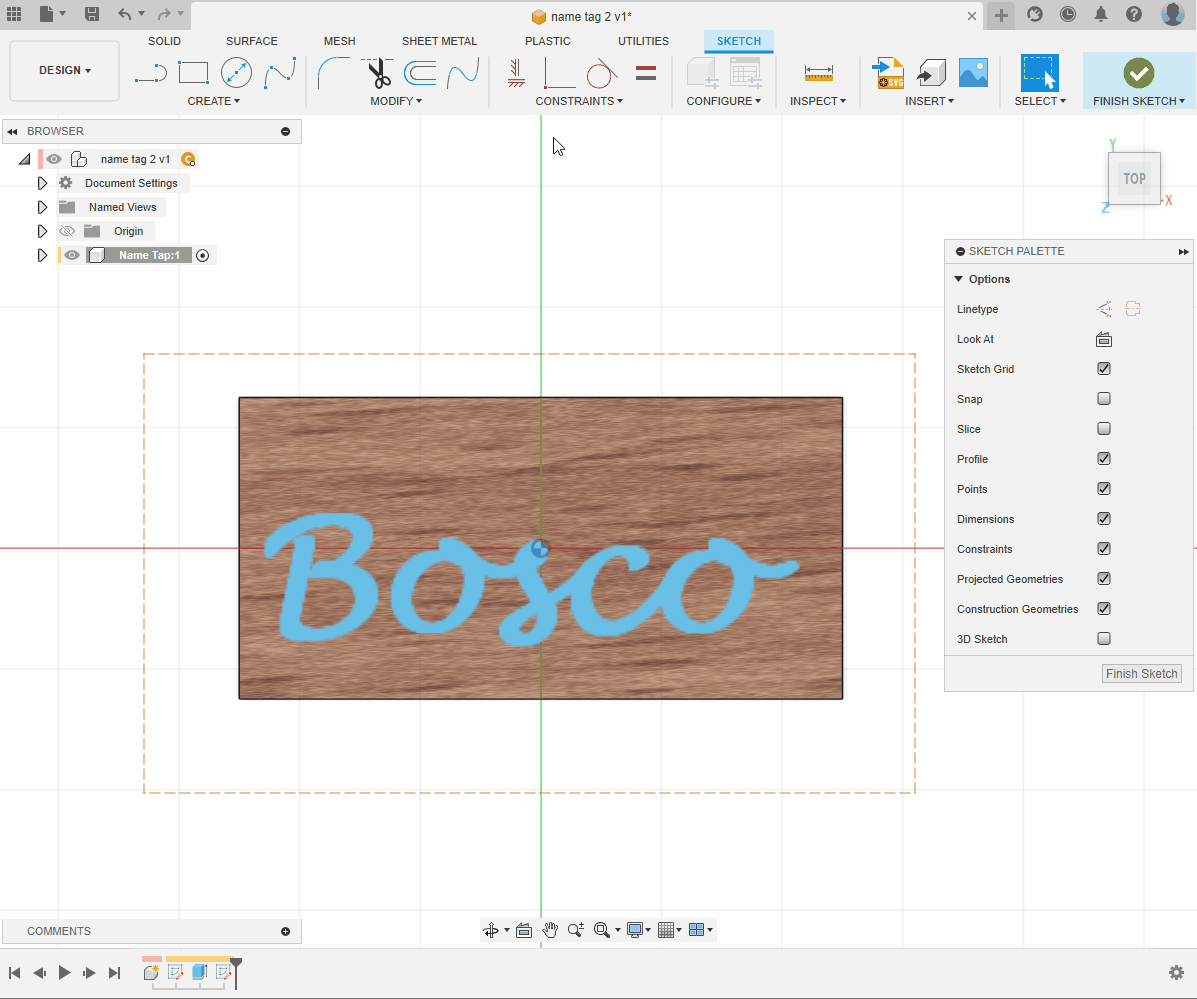Select the Center Diameter Circle tool

click(236, 73)
